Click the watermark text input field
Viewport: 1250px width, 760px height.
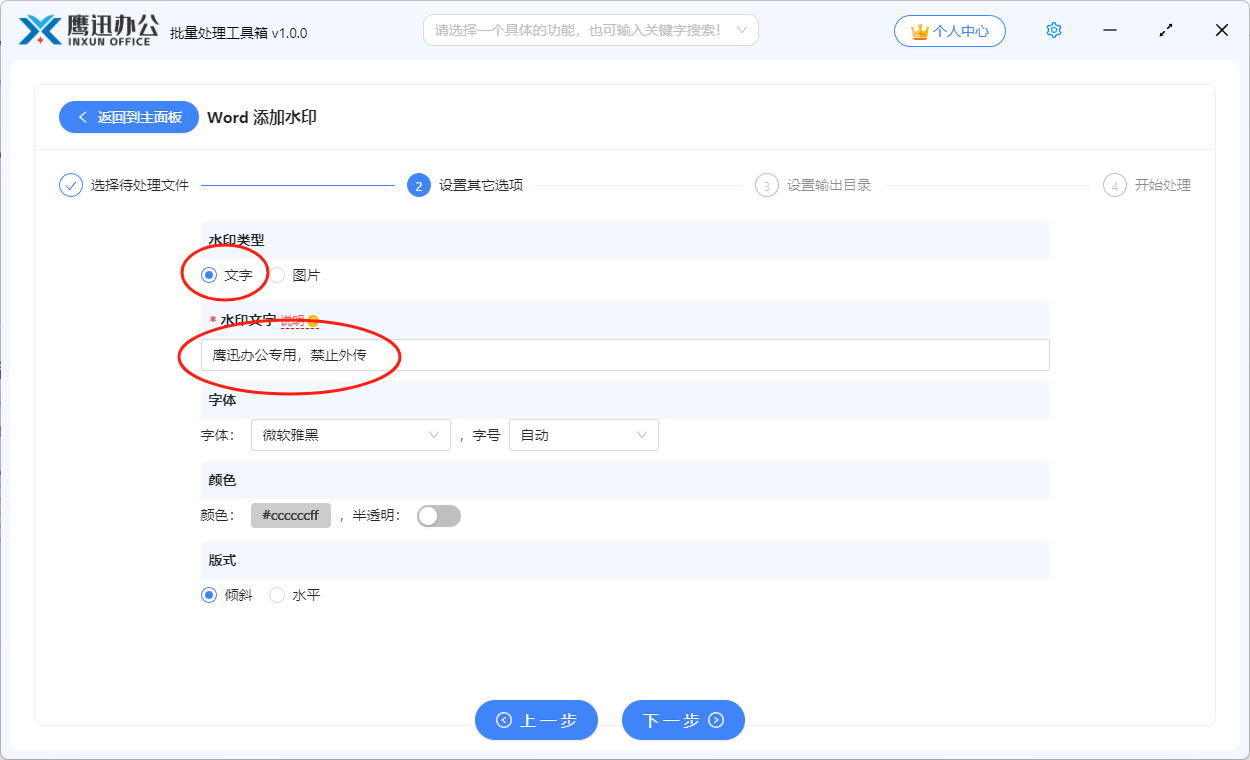625,355
